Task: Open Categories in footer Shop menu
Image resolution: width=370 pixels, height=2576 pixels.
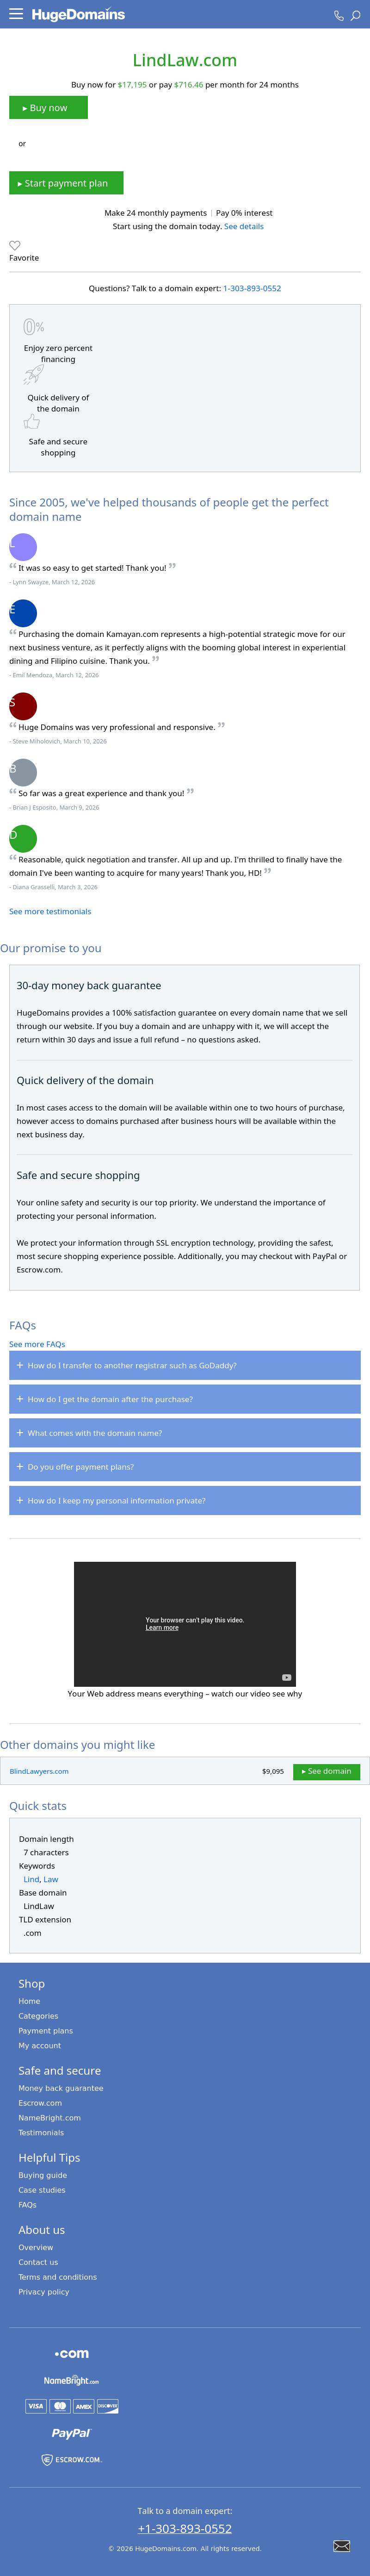Action: [38, 2016]
